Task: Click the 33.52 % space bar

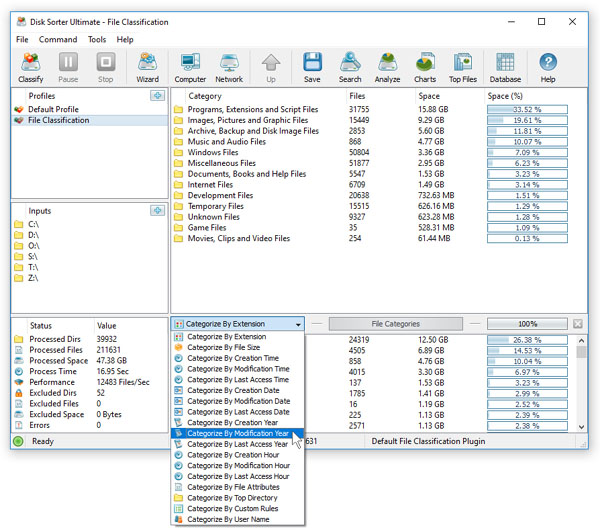Action: click(527, 109)
